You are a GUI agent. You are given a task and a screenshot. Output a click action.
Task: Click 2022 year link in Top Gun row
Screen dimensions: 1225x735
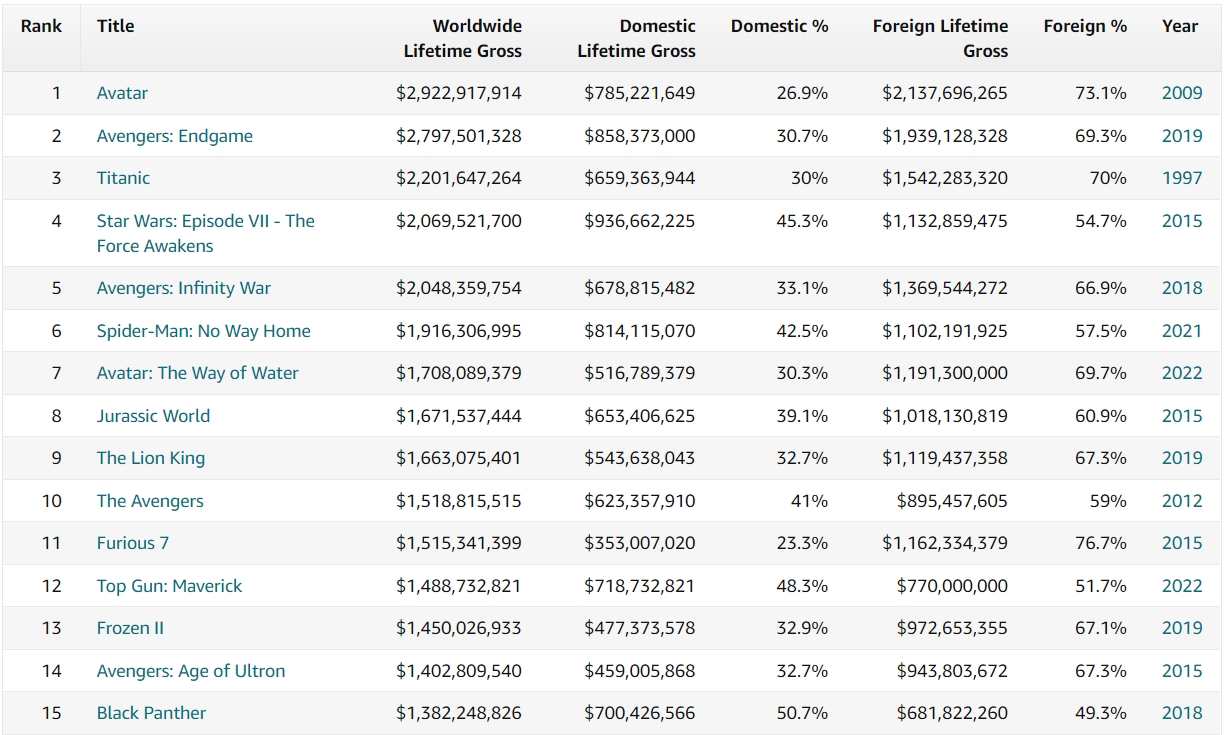[x=1182, y=586]
